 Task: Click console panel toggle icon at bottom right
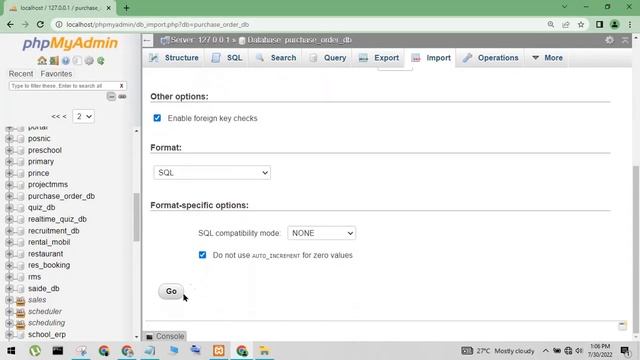point(622,325)
